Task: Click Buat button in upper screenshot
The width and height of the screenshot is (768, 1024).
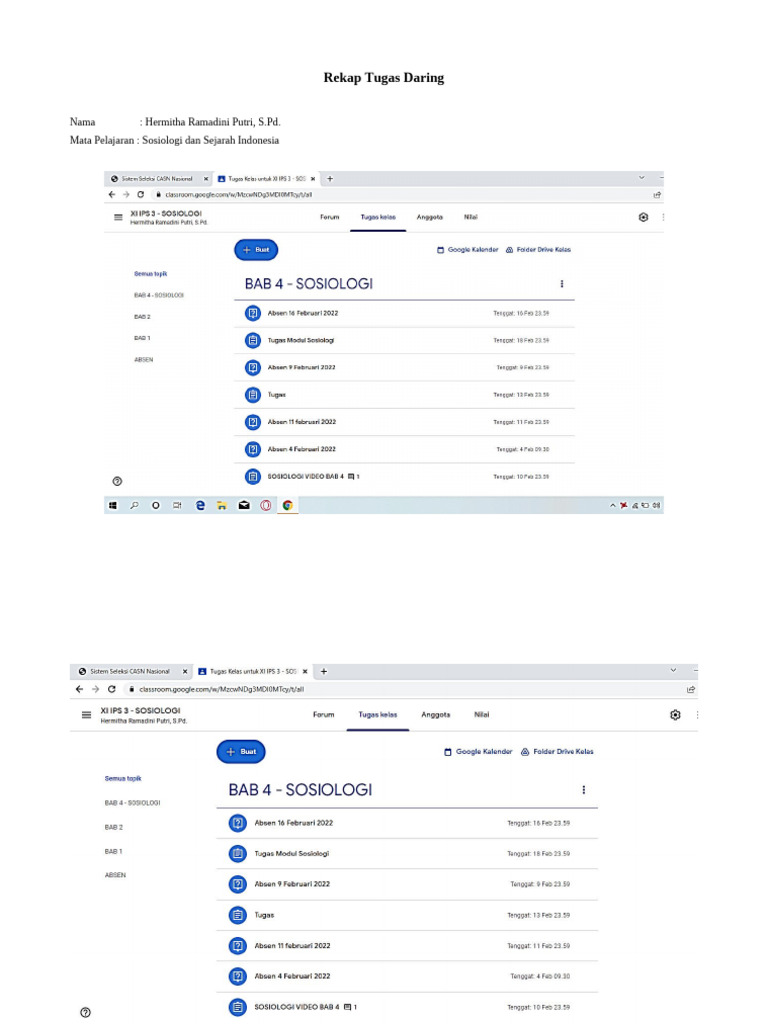Action: tap(256, 250)
